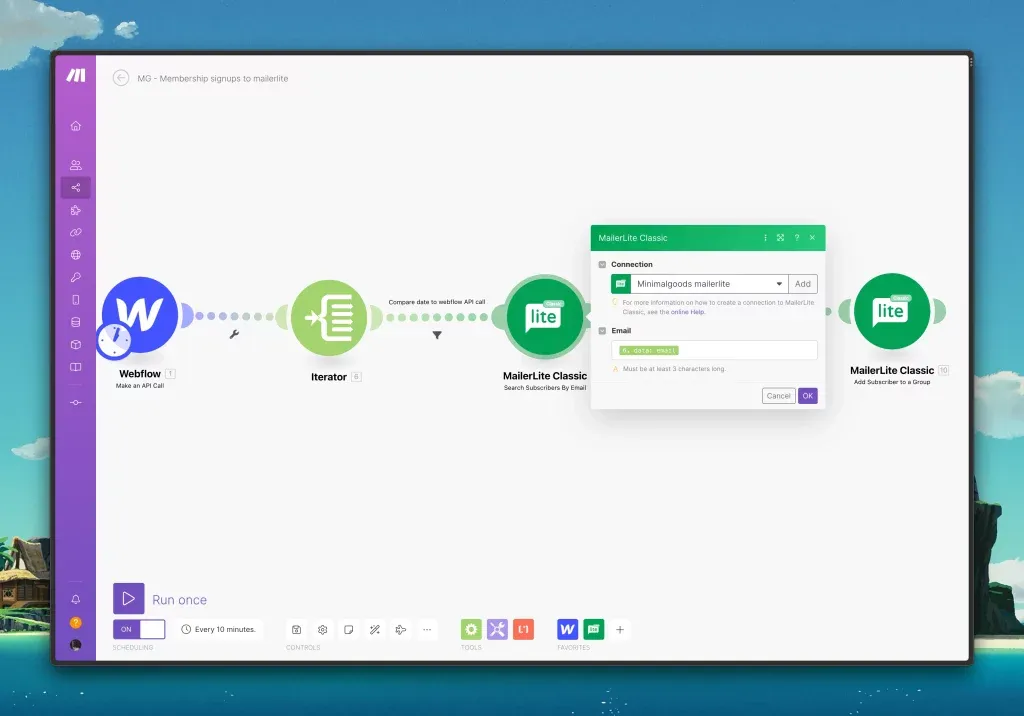Open Every 10 minutes schedule setting
Screen dimensions: 1024x716
pyautogui.click(x=218, y=629)
